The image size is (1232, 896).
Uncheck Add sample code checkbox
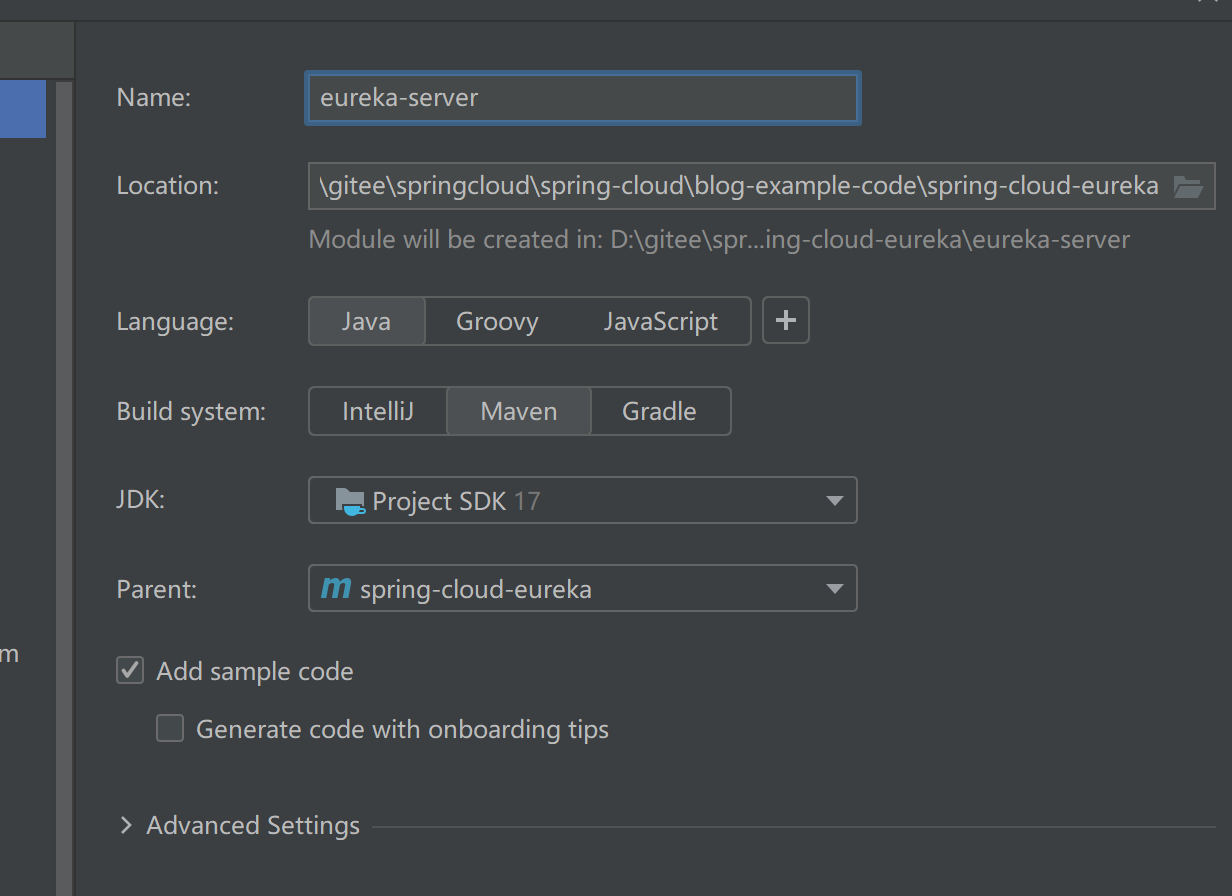click(x=130, y=670)
